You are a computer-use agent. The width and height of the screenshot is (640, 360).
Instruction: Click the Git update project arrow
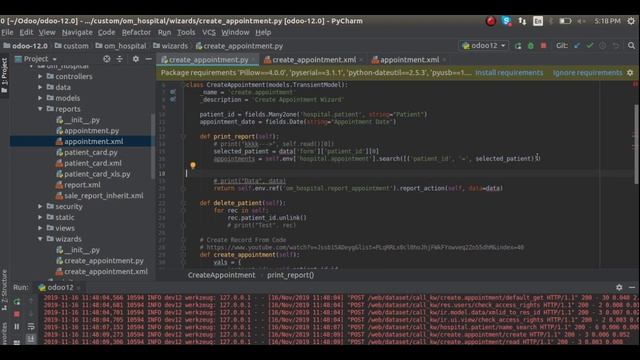click(x=577, y=46)
